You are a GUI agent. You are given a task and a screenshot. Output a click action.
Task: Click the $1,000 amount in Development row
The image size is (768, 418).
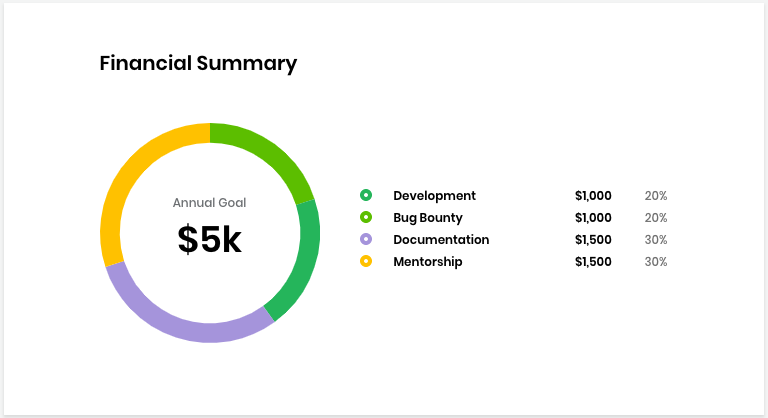point(593,196)
